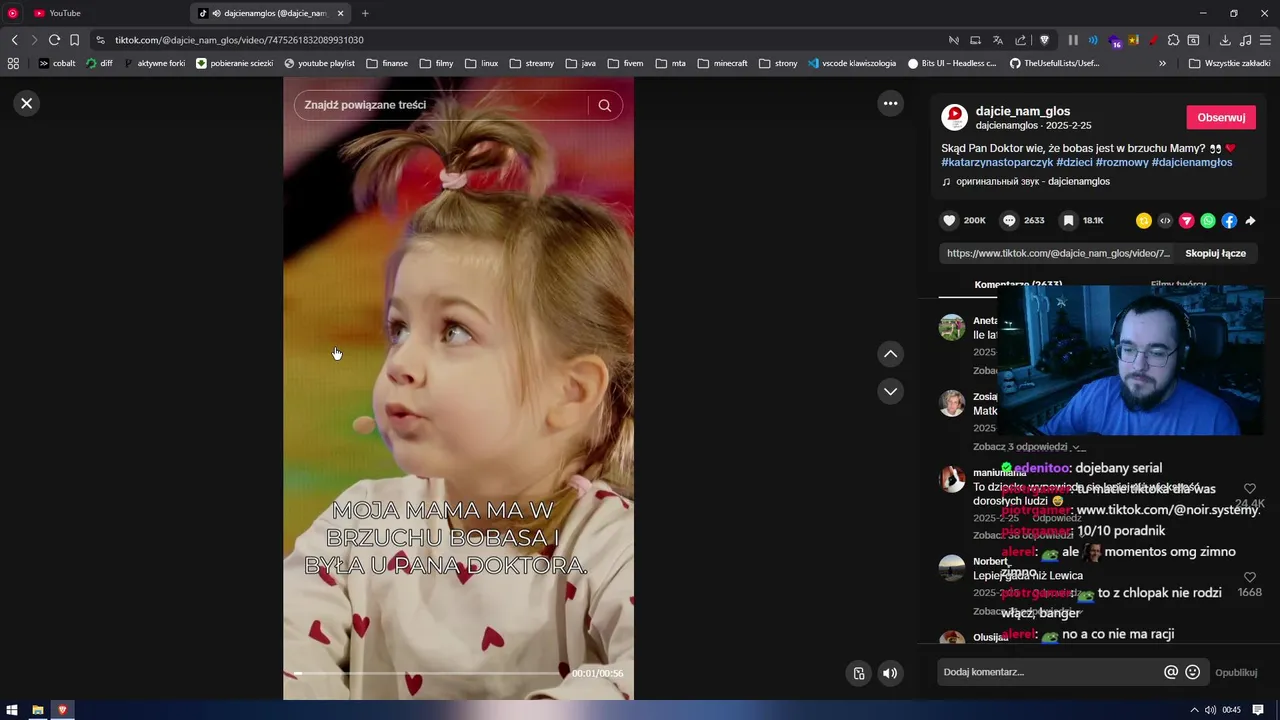Send to friends with pink paper-plane icon
This screenshot has width=1280, height=720.
(1187, 221)
